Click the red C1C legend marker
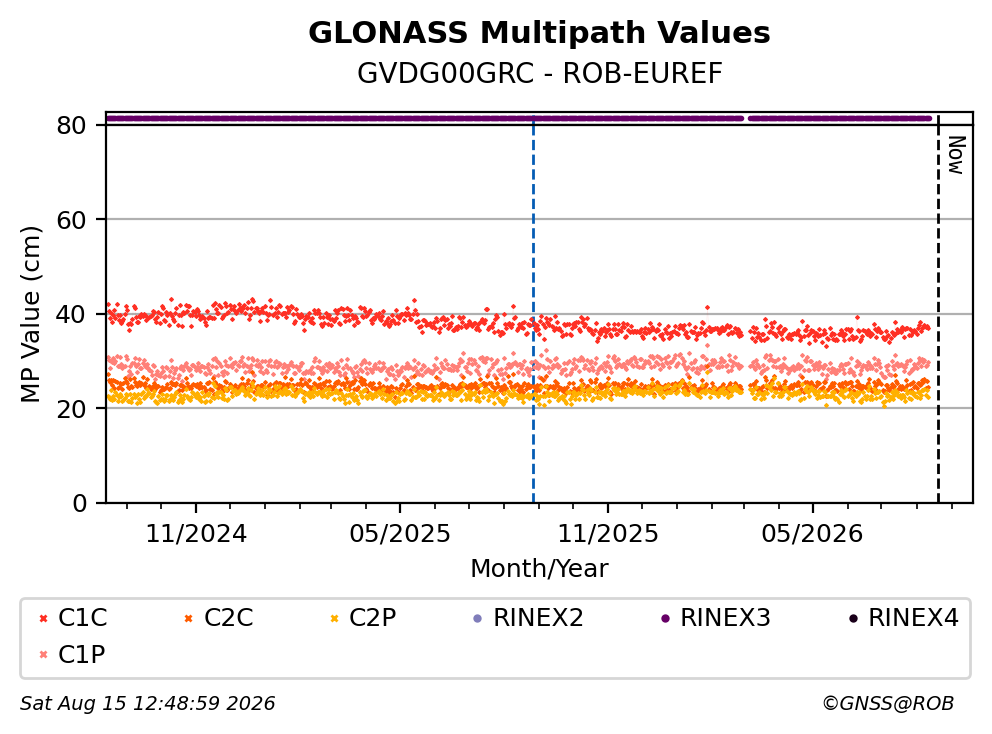The width and height of the screenshot is (992, 734). point(44,618)
